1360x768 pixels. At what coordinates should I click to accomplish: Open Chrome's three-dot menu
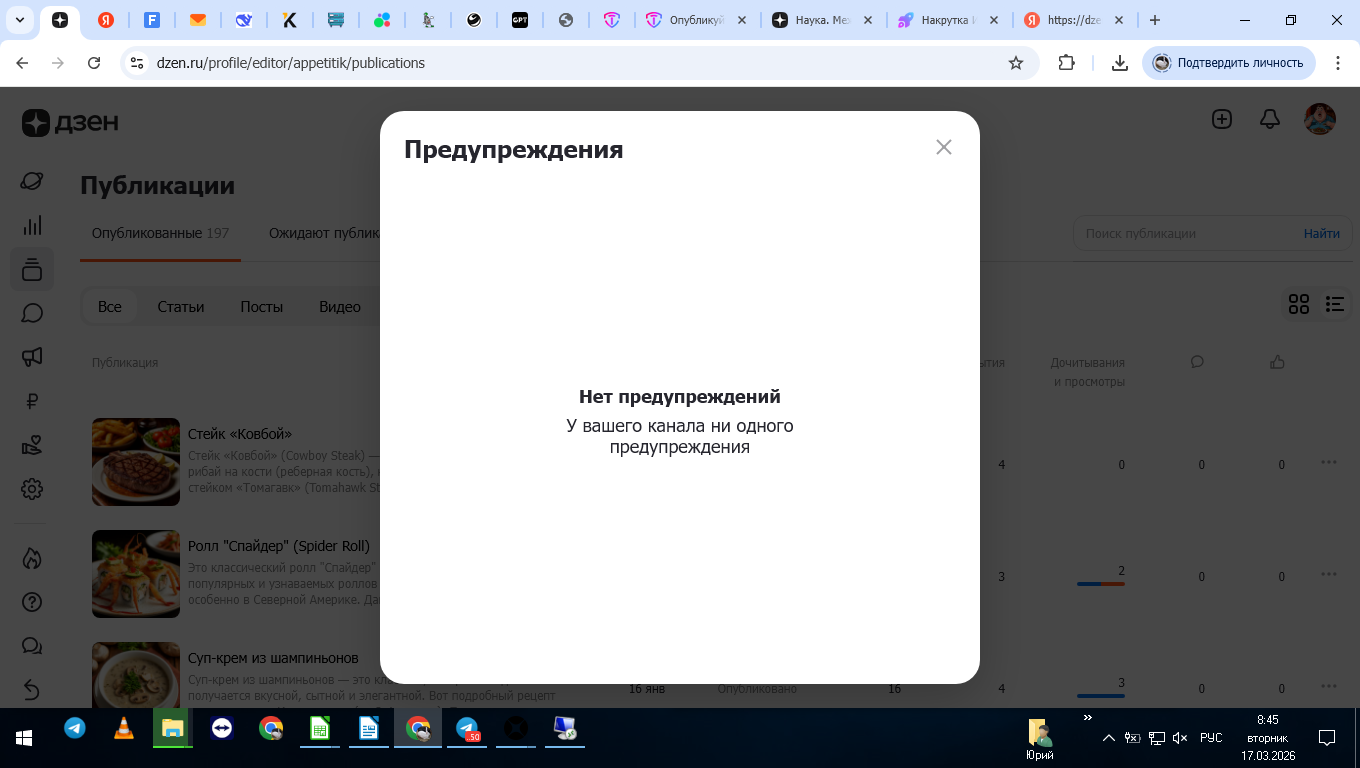tap(1337, 63)
